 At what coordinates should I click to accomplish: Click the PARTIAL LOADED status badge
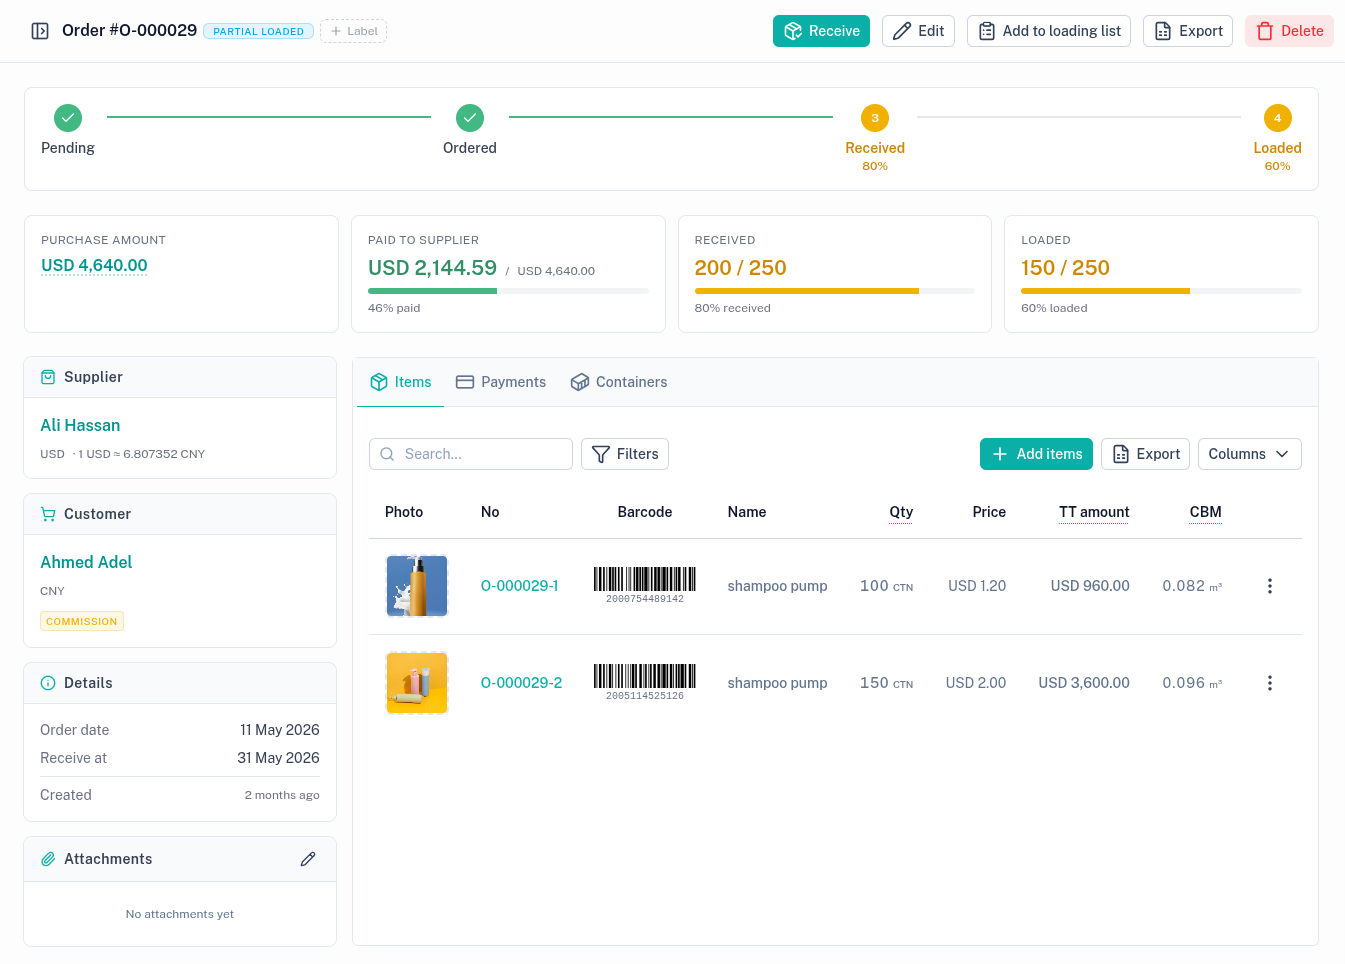(x=258, y=31)
